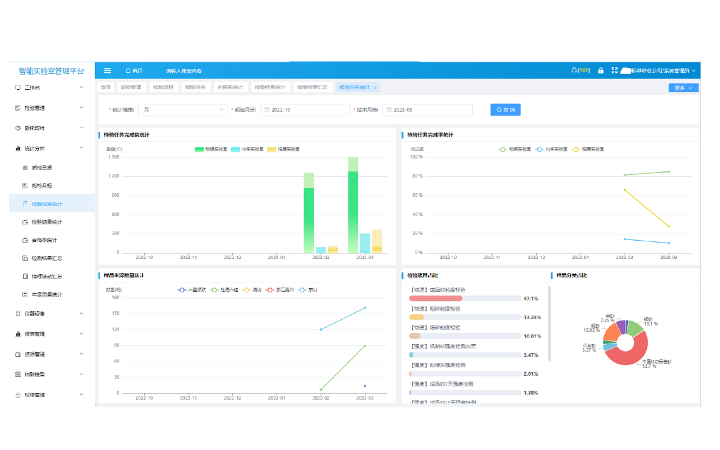Viewport: 720px width, 450px height.
Task: Open the 月 statistics dimension dropdown
Action: point(183,110)
